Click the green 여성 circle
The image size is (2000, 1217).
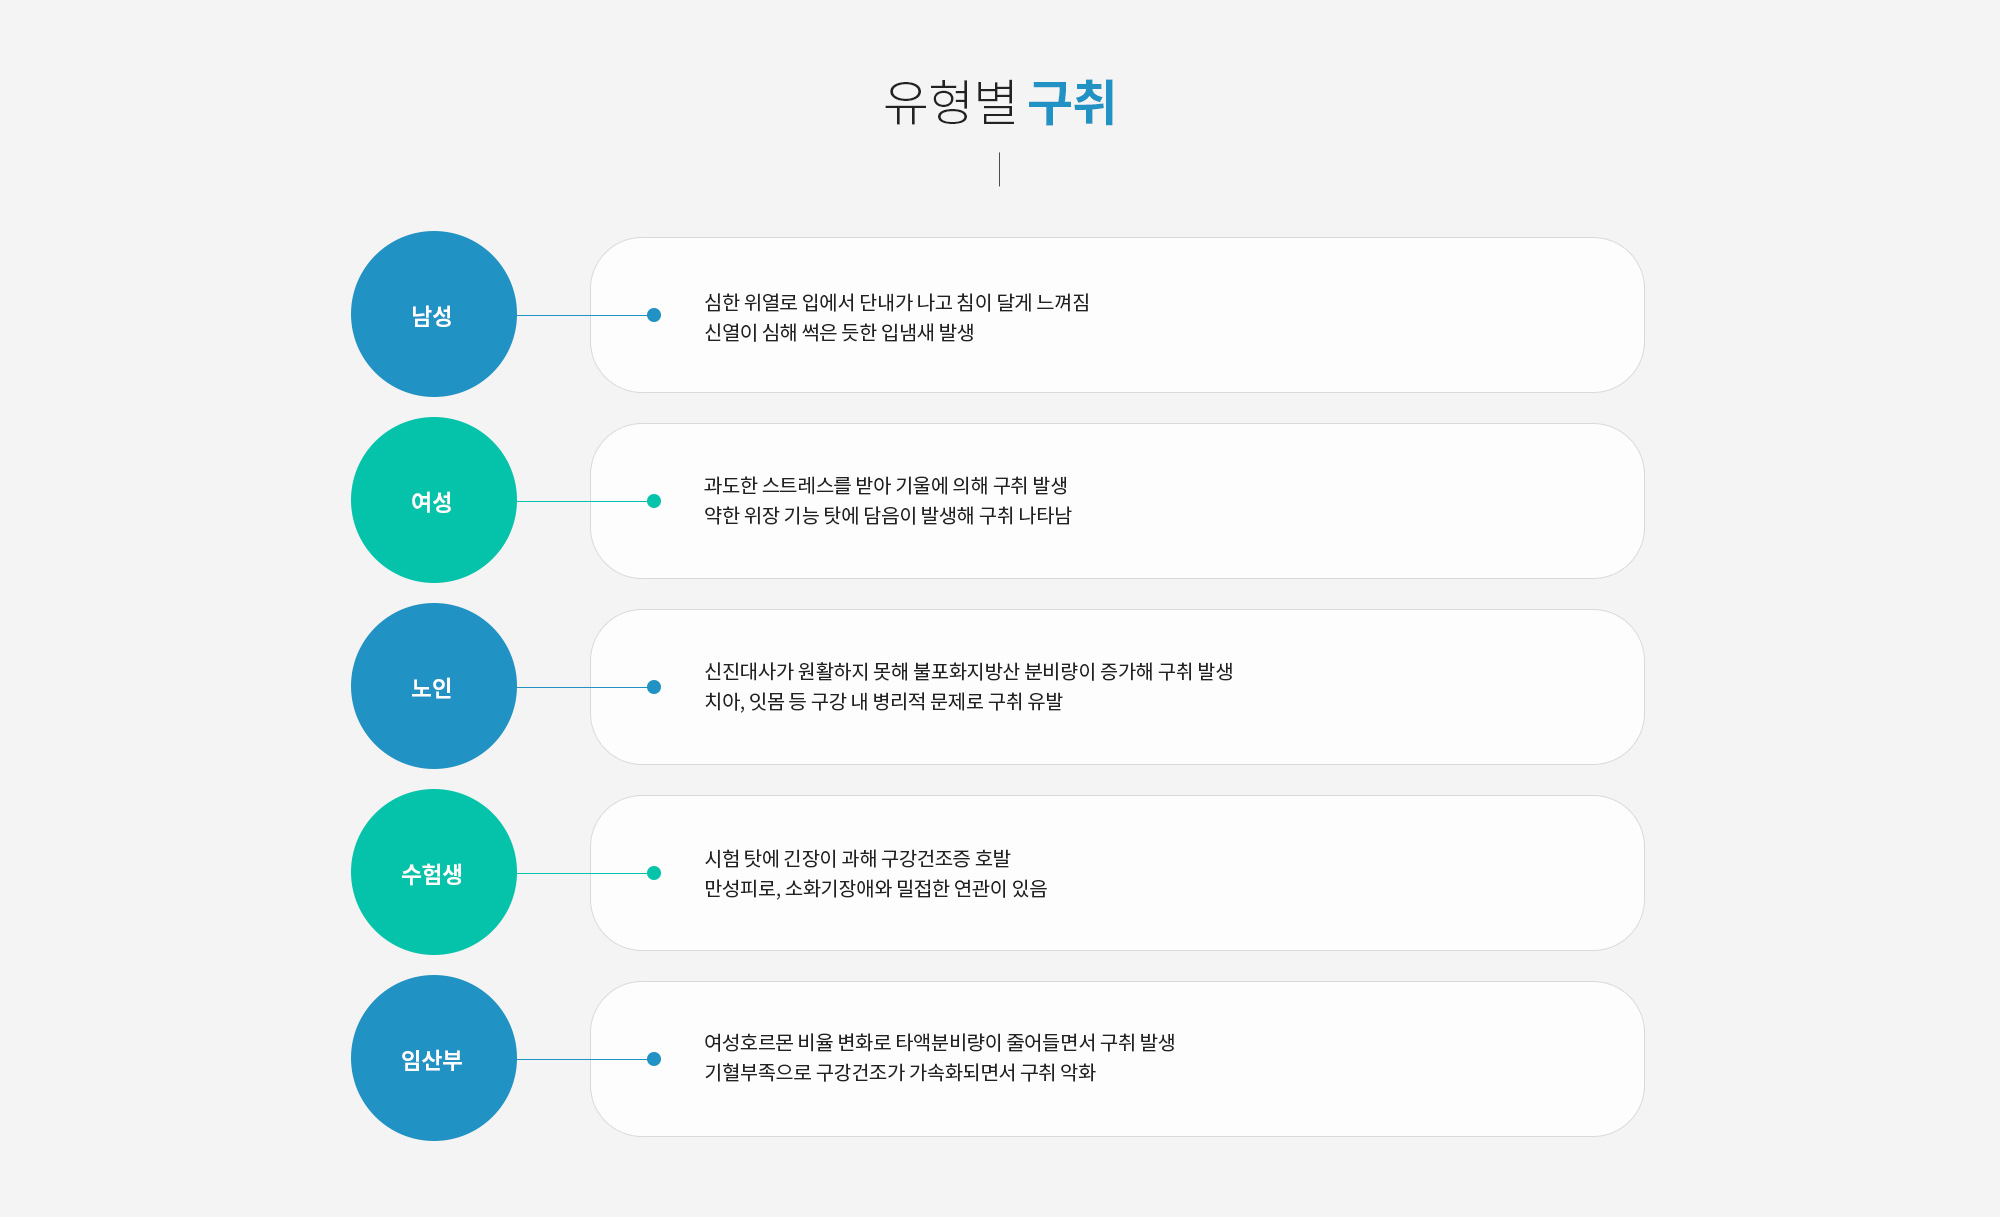(x=434, y=500)
